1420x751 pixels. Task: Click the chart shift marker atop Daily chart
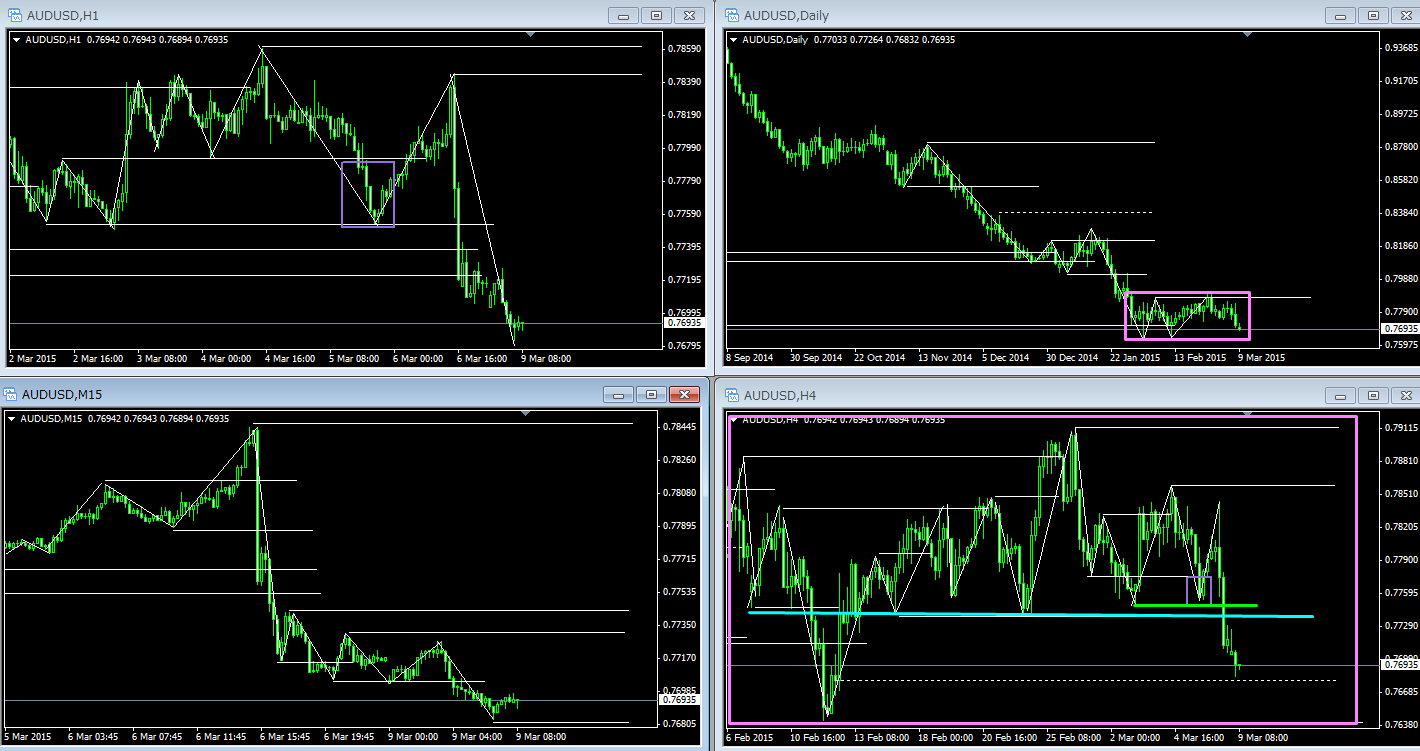pyautogui.click(x=1247, y=35)
